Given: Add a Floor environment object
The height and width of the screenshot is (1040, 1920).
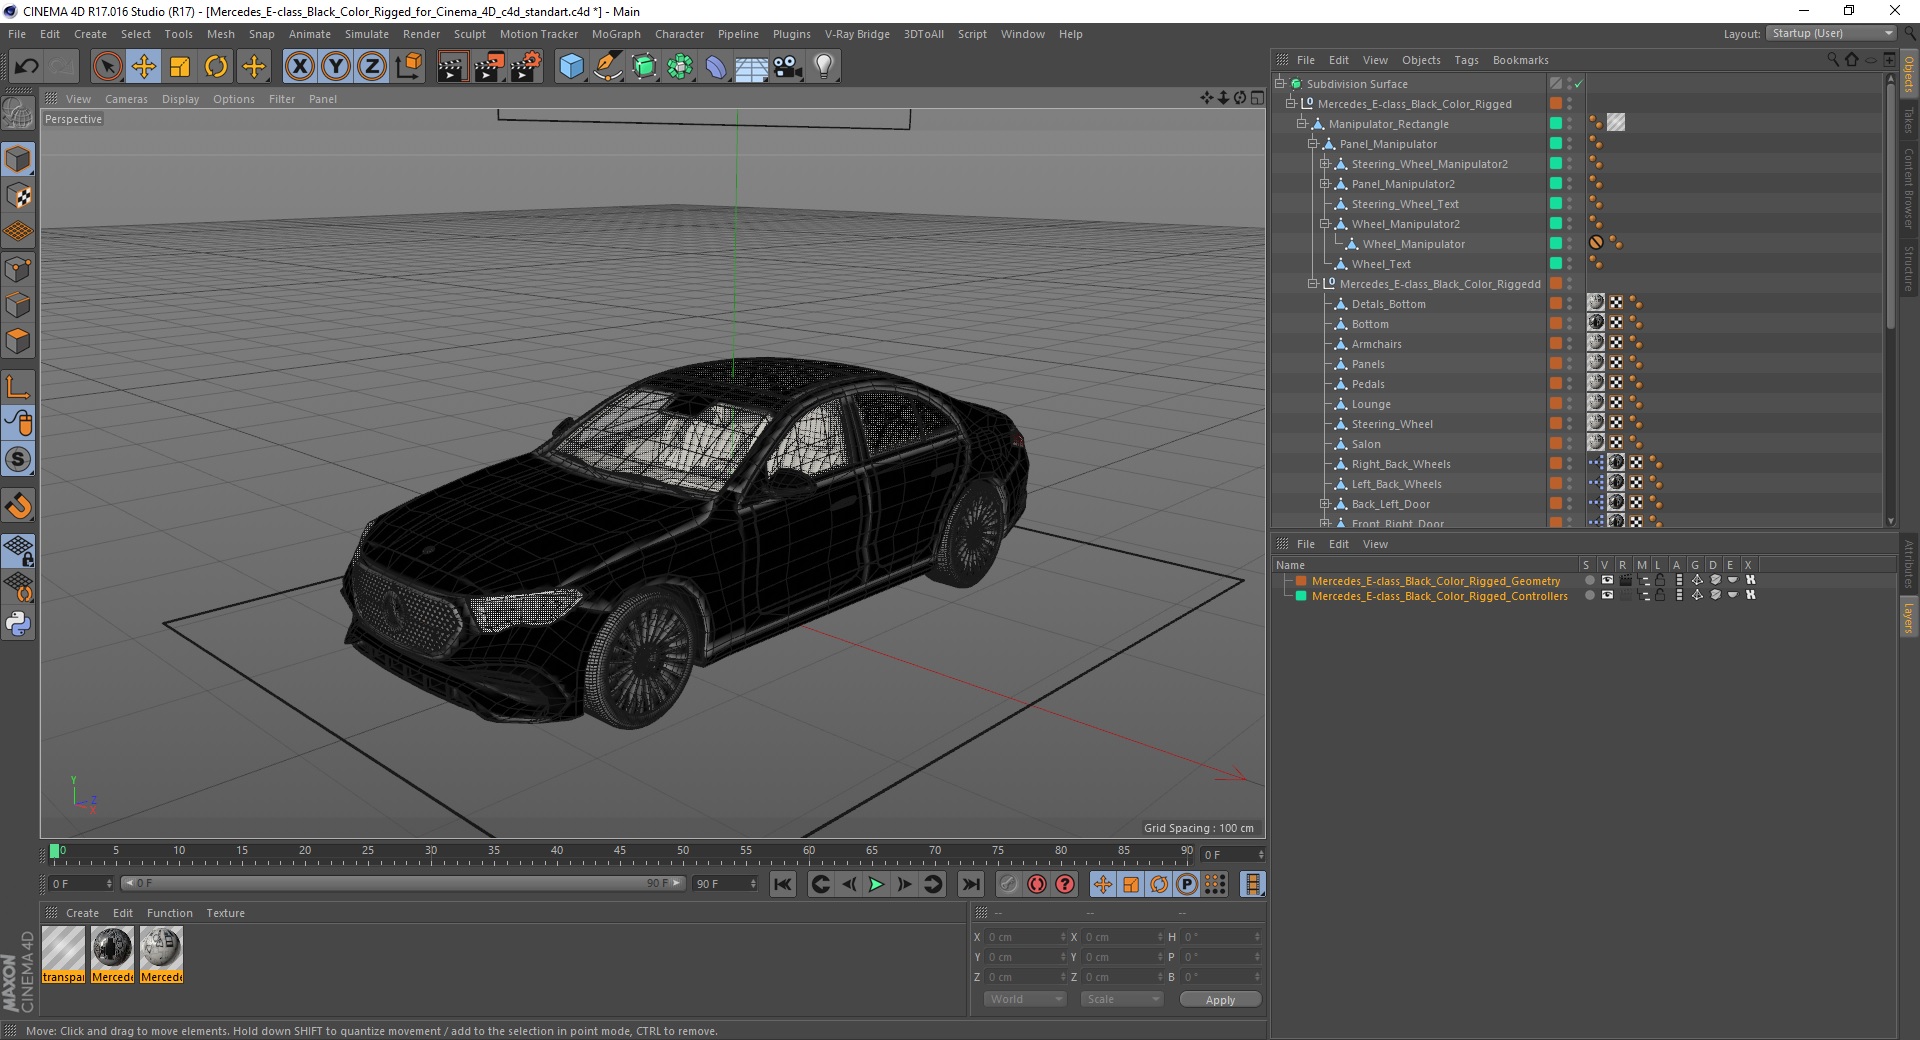Looking at the screenshot, I should [x=751, y=67].
